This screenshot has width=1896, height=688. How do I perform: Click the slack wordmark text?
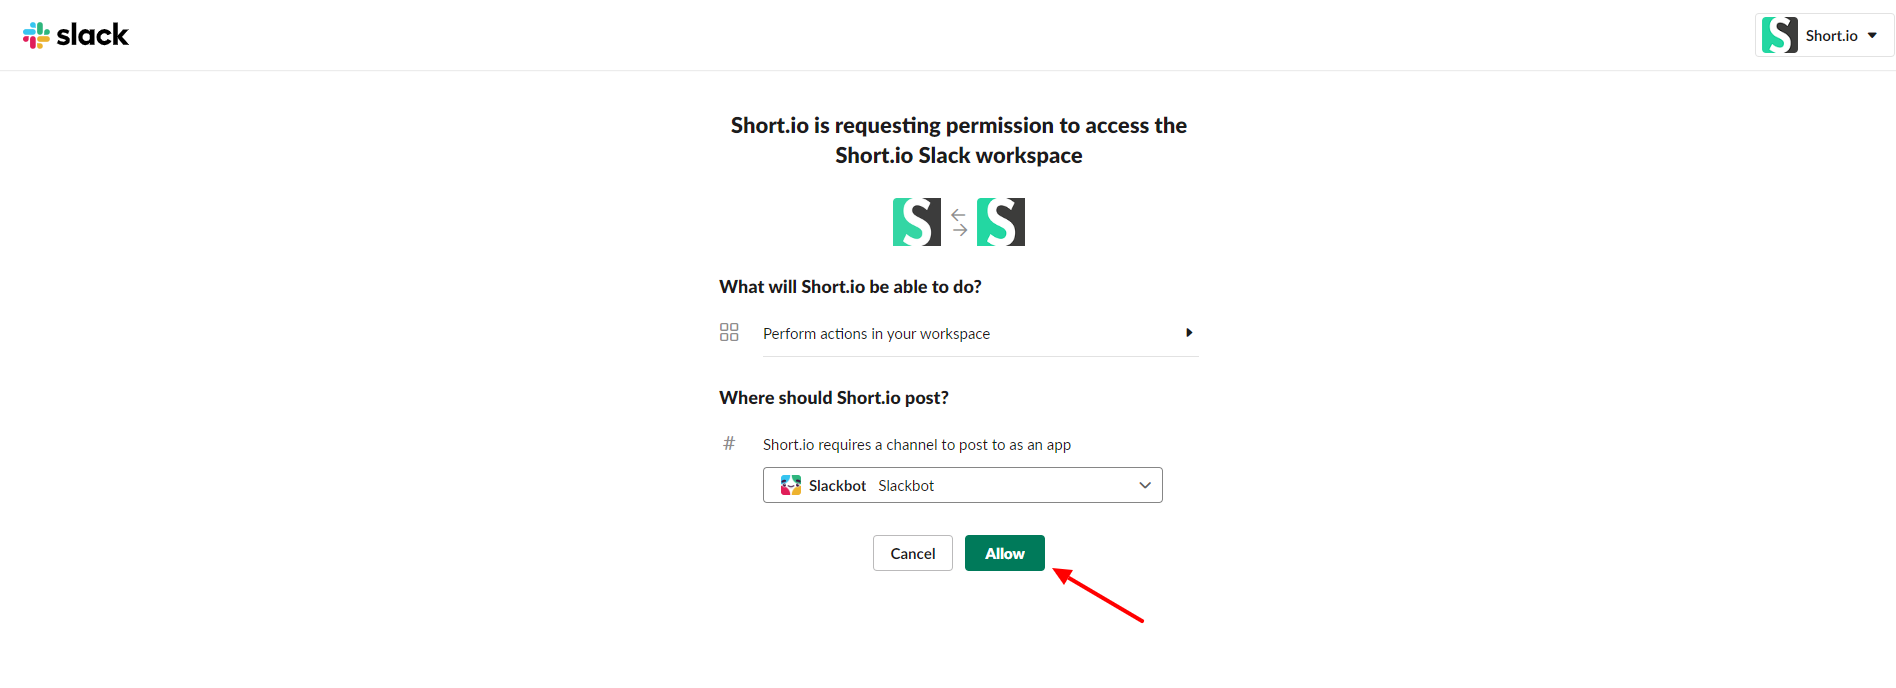(92, 35)
